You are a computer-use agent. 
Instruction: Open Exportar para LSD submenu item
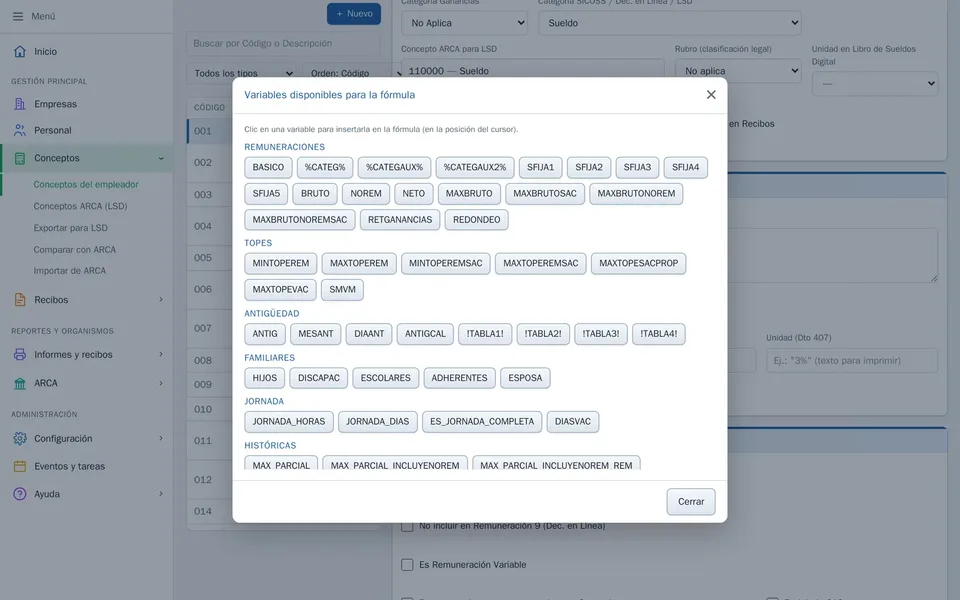click(70, 228)
